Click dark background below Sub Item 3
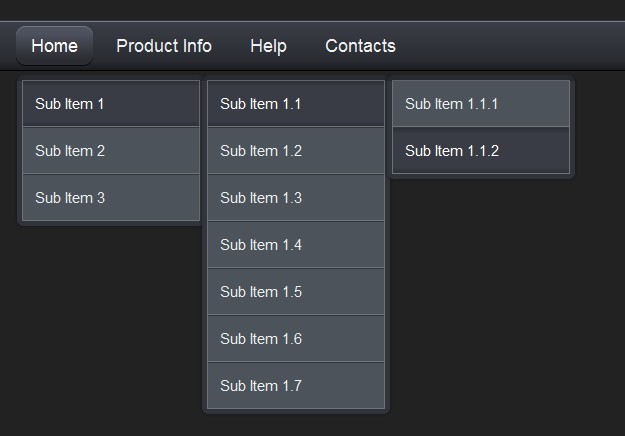Screen dimensions: 625x436 coord(100,320)
